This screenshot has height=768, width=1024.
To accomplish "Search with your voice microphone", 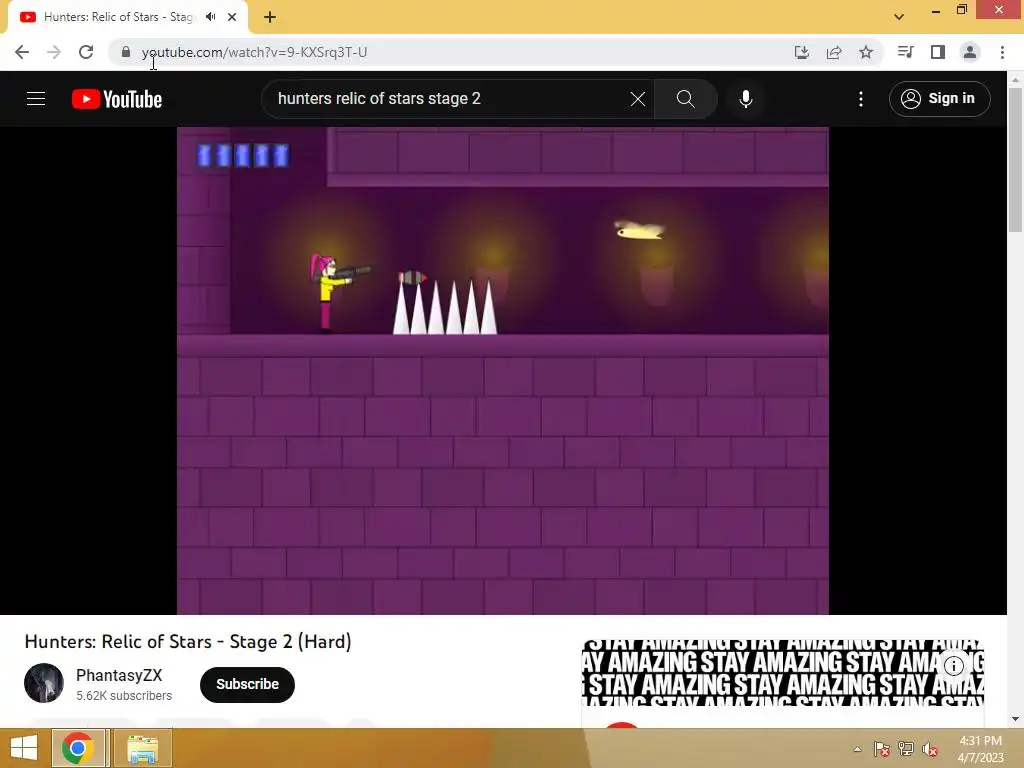I will (x=746, y=99).
